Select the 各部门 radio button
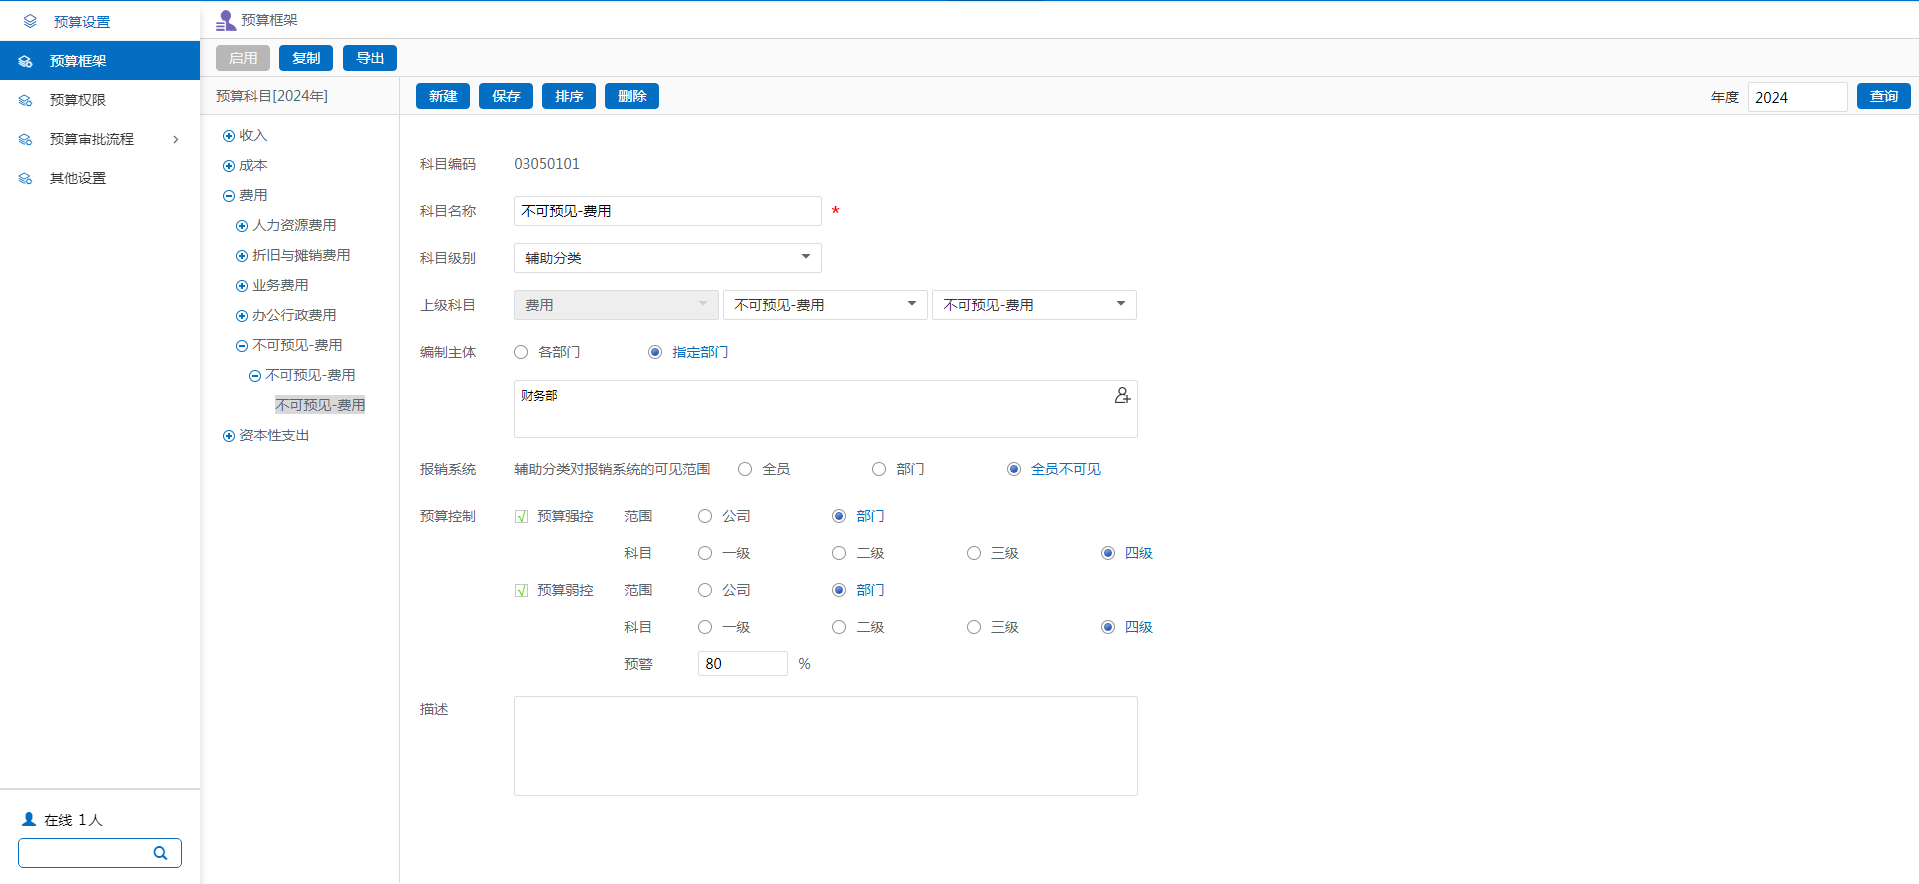Screen dimensions: 1919x884 point(521,352)
